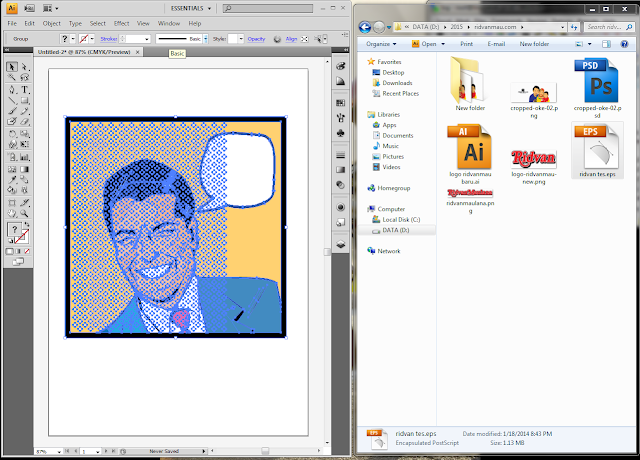The width and height of the screenshot is (640, 460).
Task: Open the zoom level dropdown at bottom
Action: click(59, 451)
